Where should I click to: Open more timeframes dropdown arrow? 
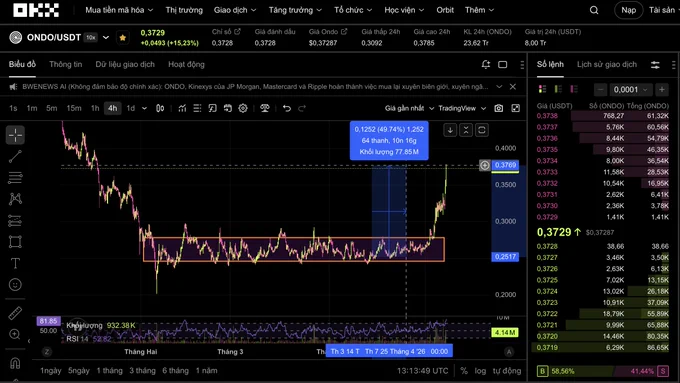144,108
